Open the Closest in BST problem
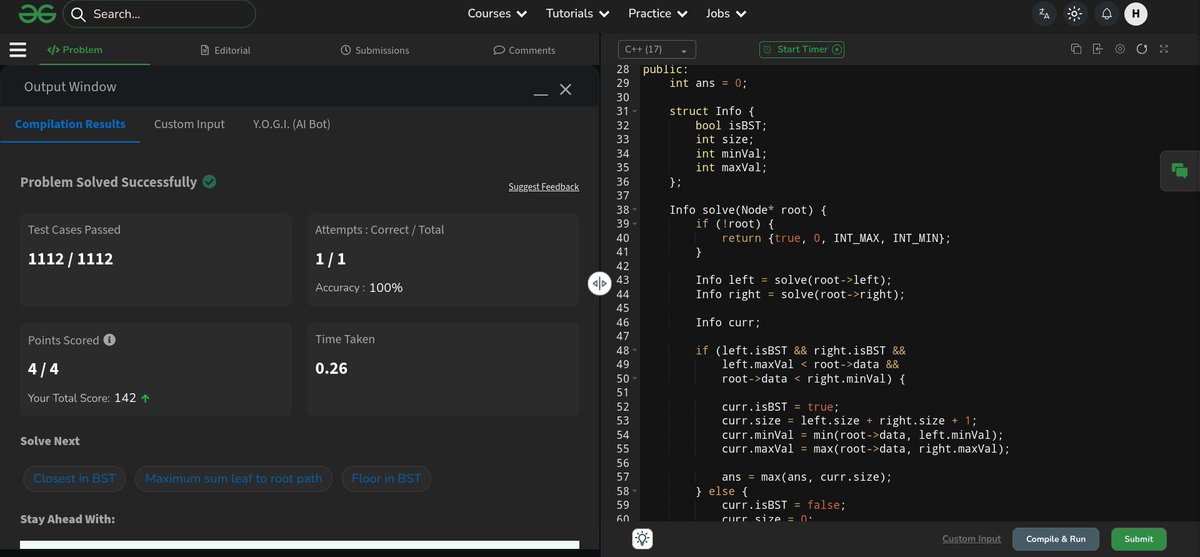 pos(75,478)
